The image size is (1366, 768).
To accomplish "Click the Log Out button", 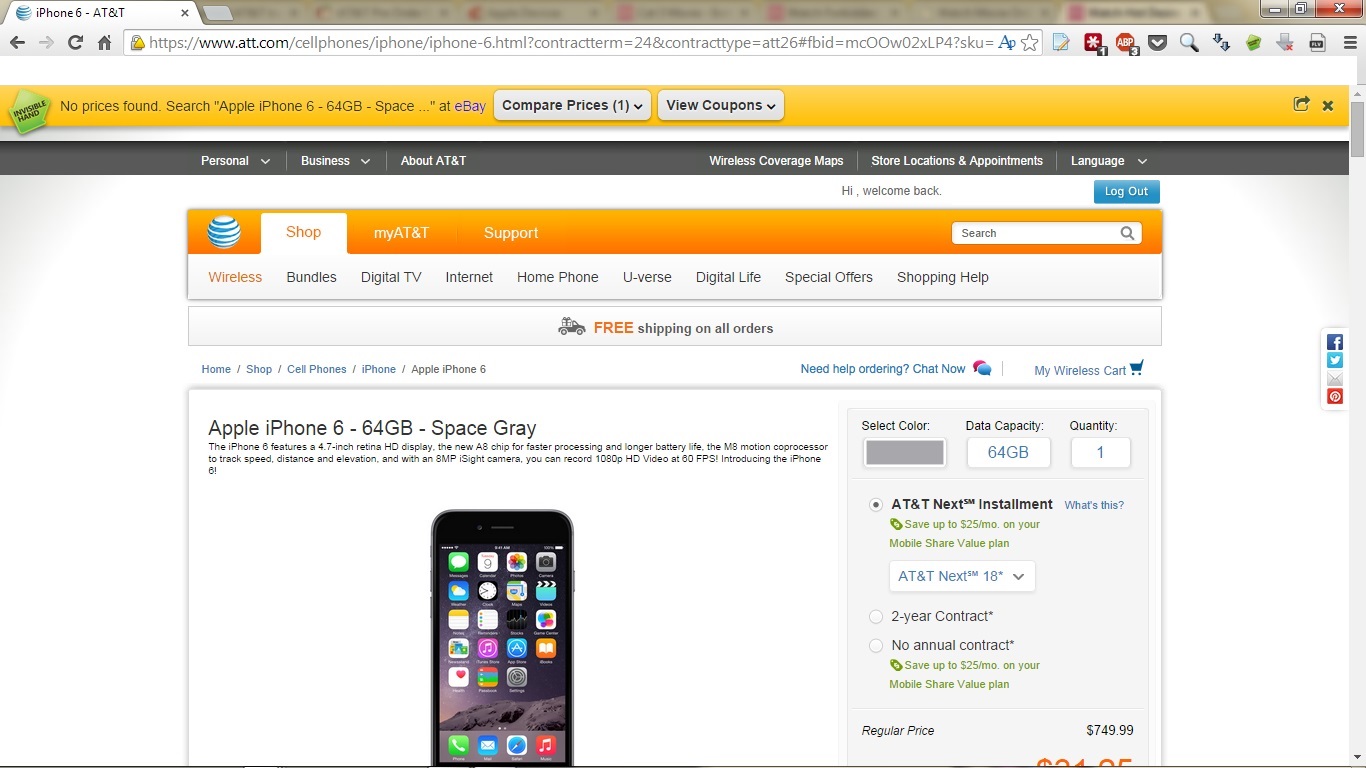I will pos(1127,191).
